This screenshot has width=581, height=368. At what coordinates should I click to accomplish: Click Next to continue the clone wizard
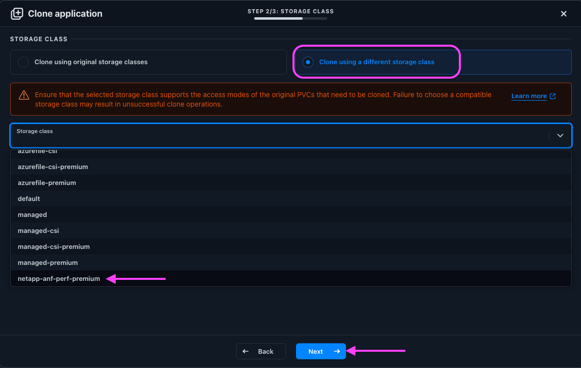pyautogui.click(x=321, y=351)
